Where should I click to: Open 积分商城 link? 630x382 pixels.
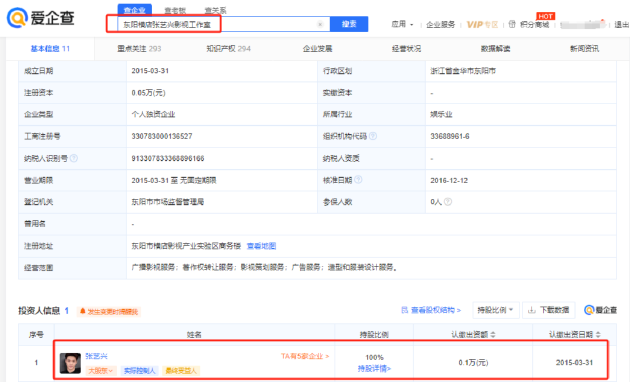click(534, 25)
